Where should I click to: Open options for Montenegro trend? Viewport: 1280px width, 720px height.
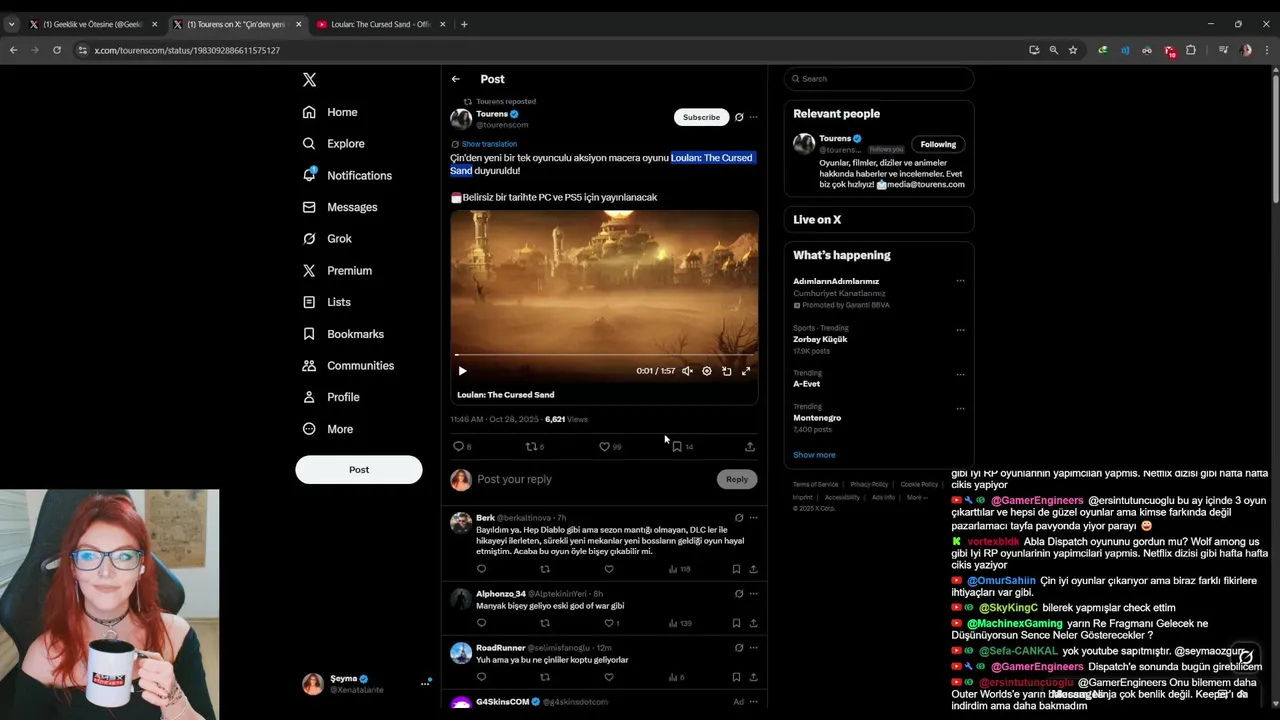960,409
